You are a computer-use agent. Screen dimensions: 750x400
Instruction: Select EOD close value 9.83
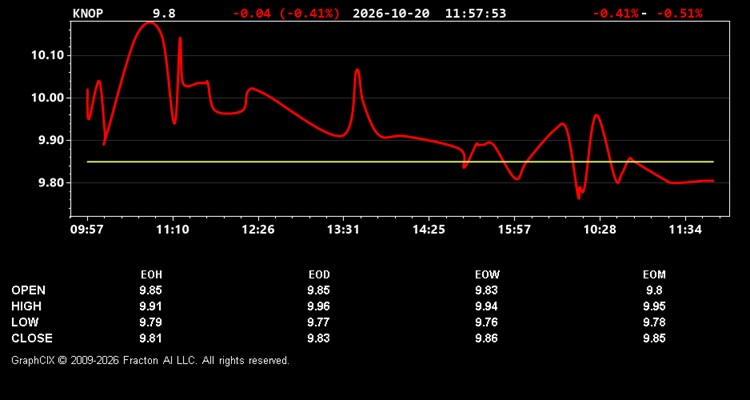319,338
